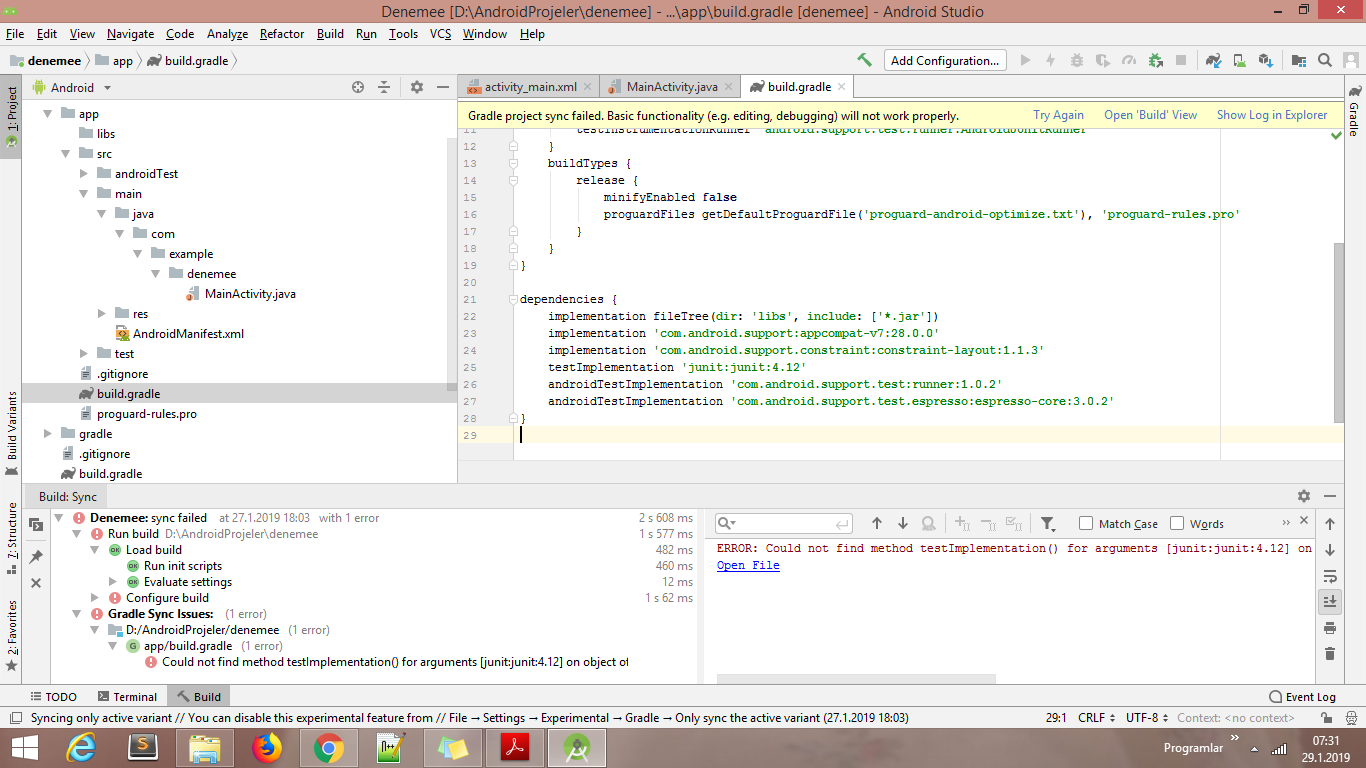The image size is (1366, 768).
Task: Hide the Build tool window
Action: tap(1330, 496)
